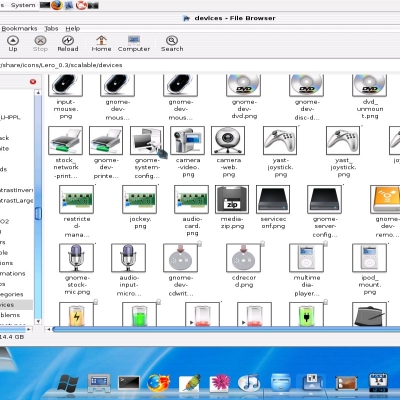
Task: Click the sidebar scroll-down arrow
Action: coord(38,321)
